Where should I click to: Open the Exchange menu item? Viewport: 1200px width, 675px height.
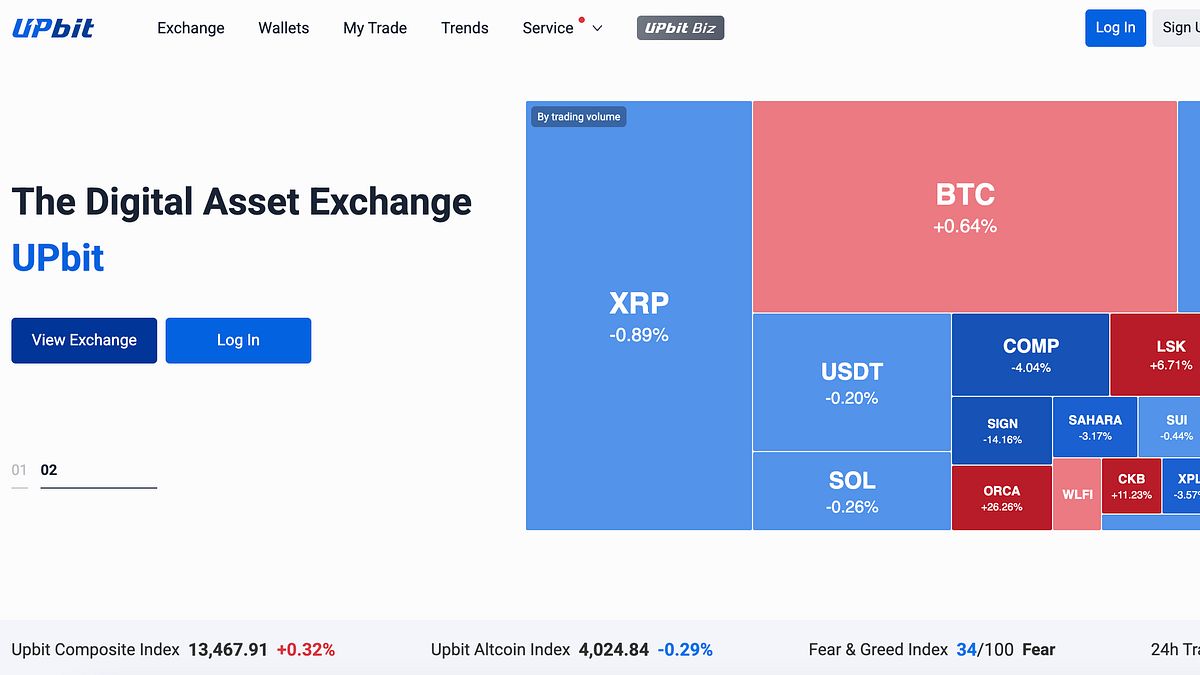pos(191,28)
